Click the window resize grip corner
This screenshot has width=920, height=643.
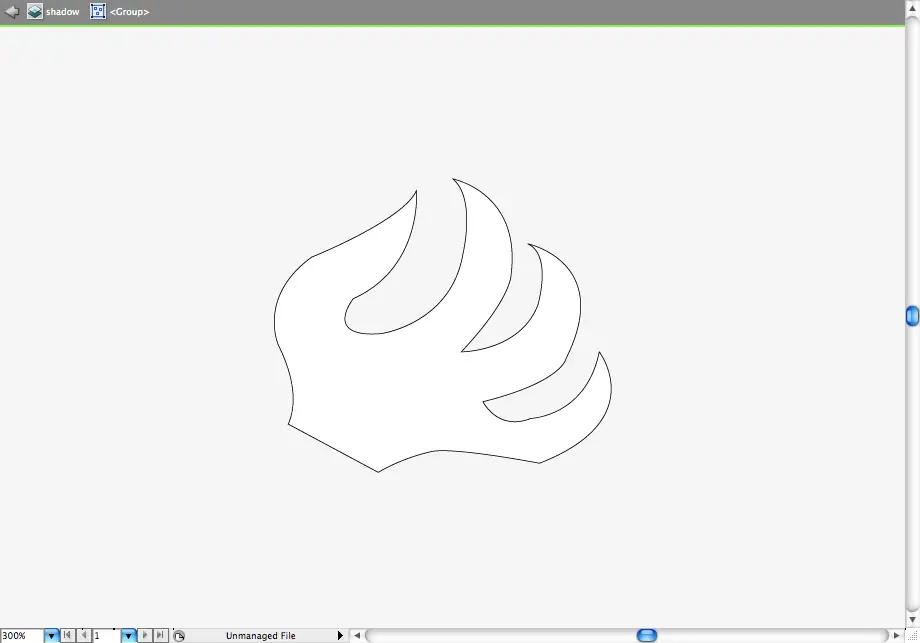912,635
